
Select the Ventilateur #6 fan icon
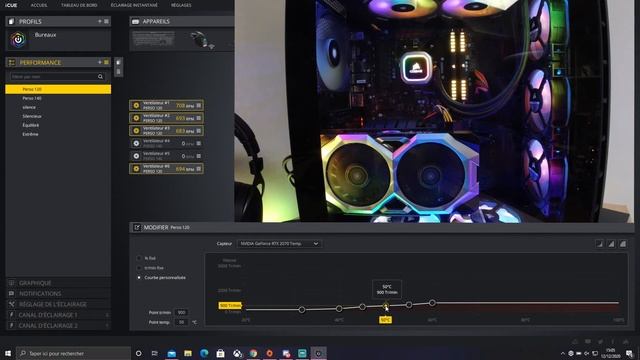pyautogui.click(x=136, y=169)
